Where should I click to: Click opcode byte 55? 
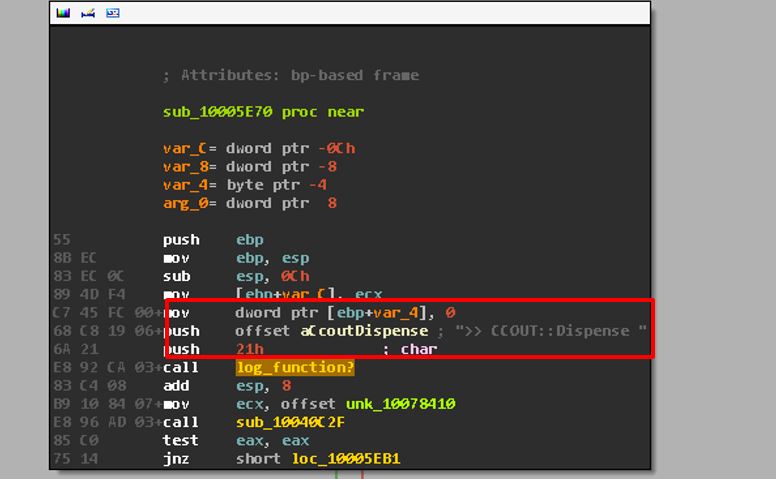[62, 240]
